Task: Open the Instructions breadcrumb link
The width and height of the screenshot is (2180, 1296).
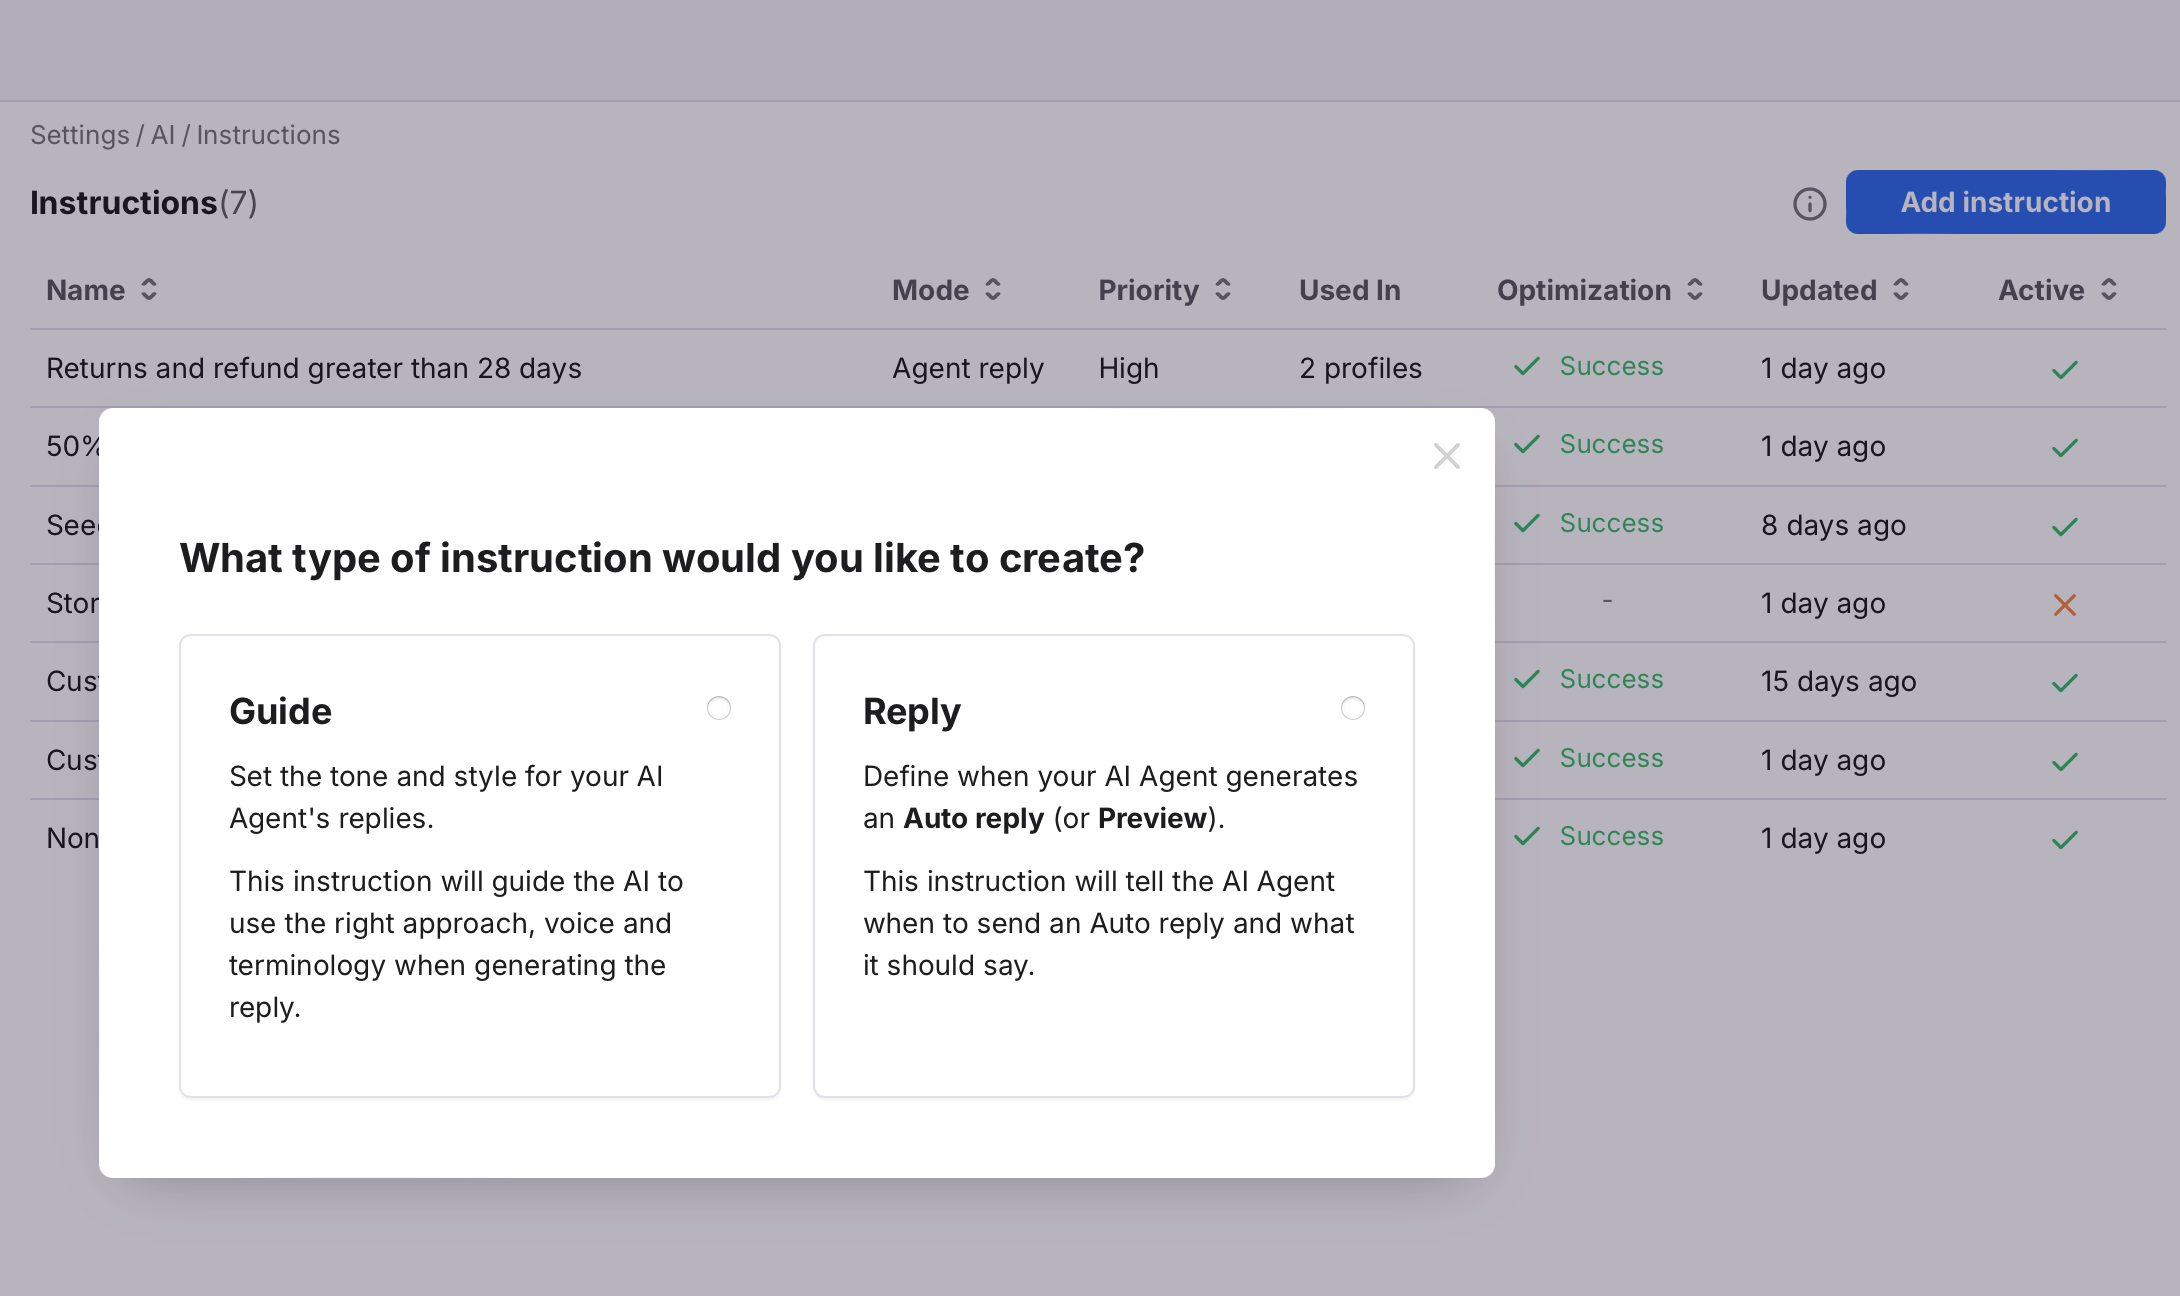Action: 268,134
